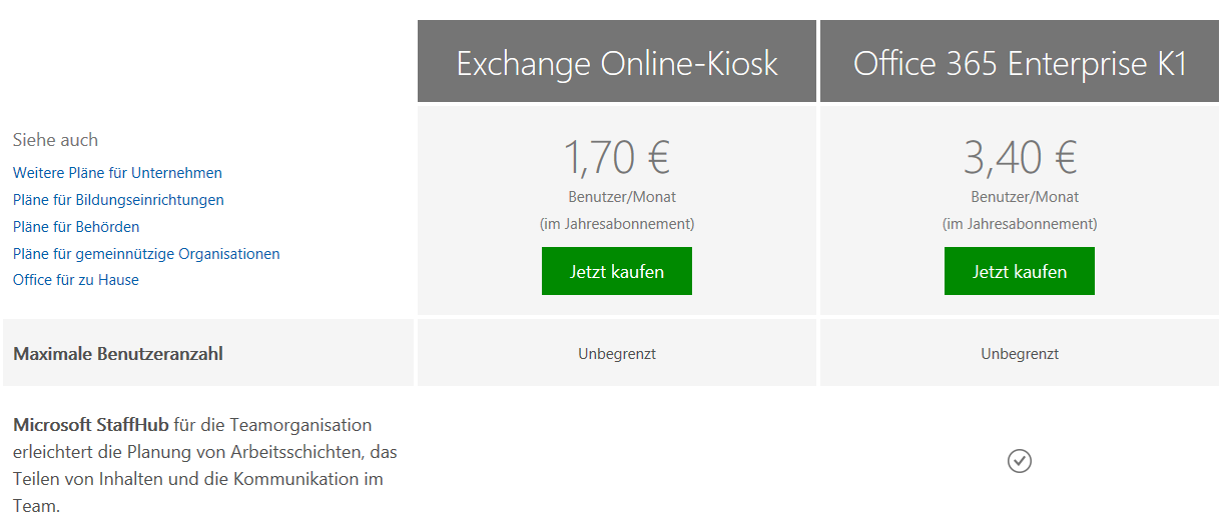1230x527 pixels.
Task: Visit the Office für zu Hause link
Action: point(76,280)
